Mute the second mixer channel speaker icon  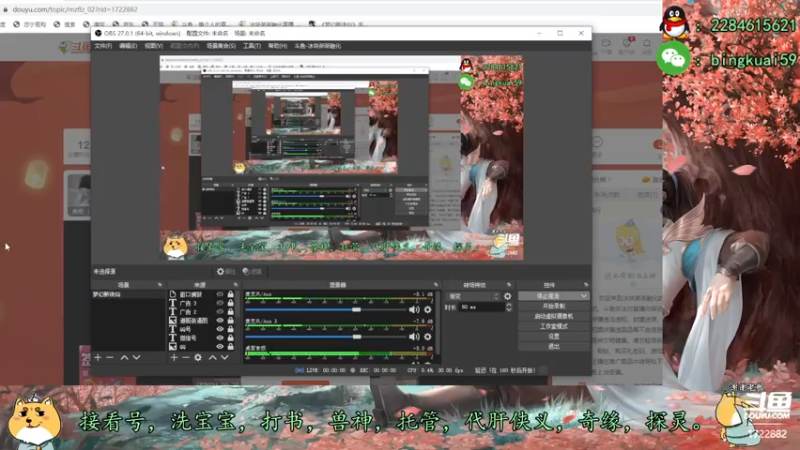click(414, 337)
